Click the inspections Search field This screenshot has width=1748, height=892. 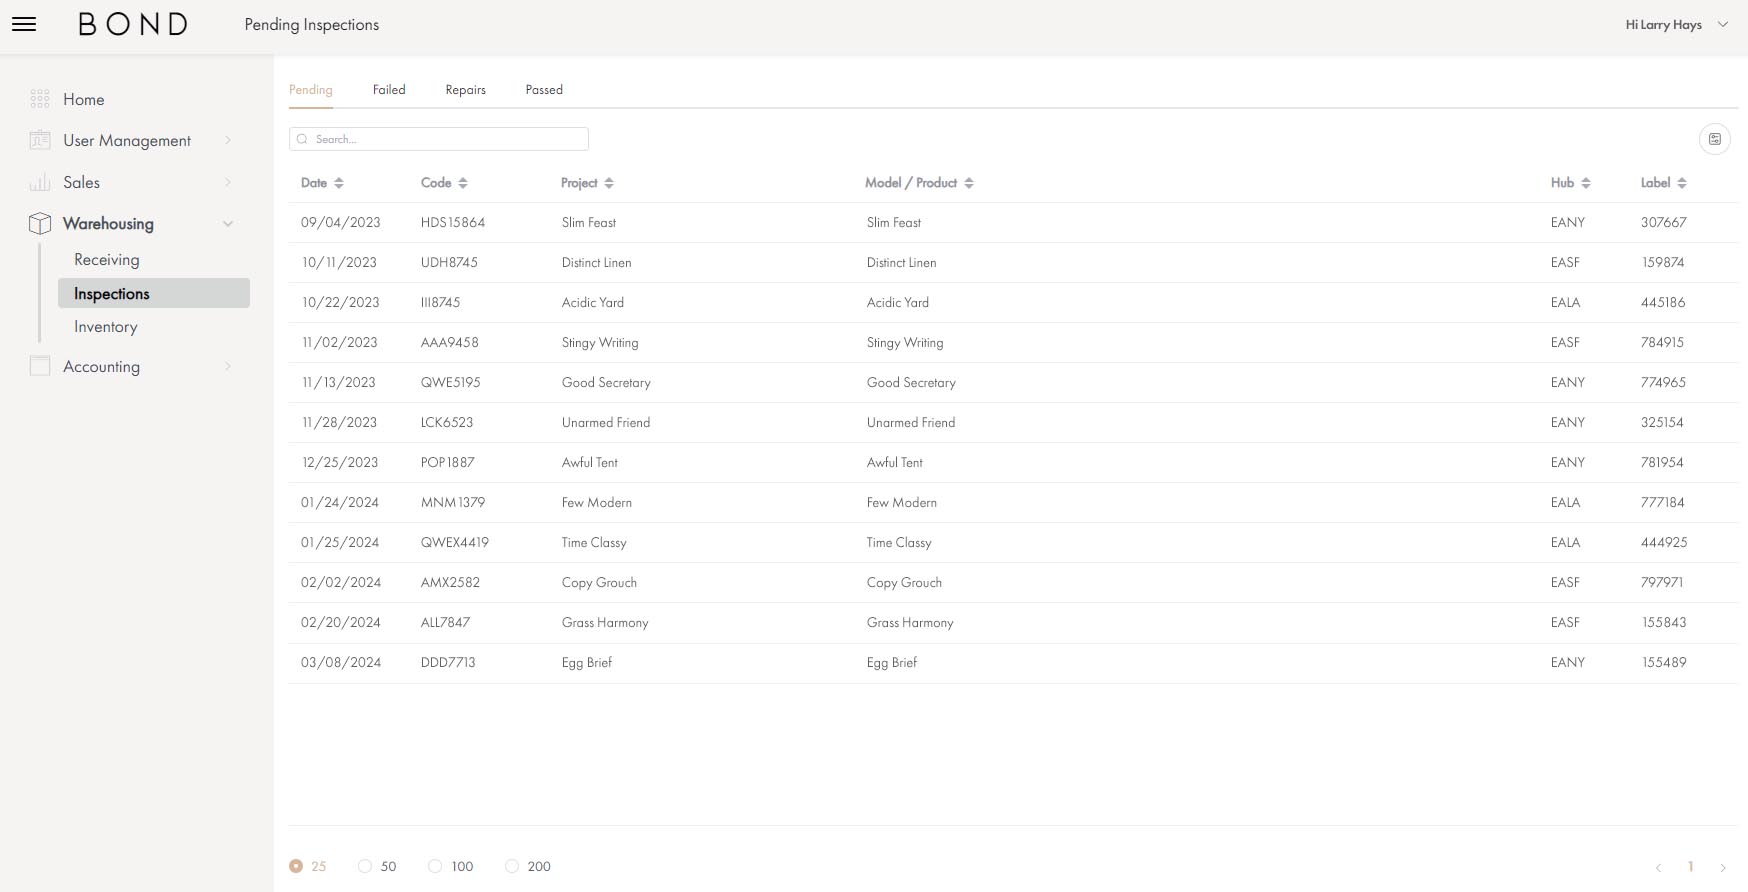[x=440, y=139]
